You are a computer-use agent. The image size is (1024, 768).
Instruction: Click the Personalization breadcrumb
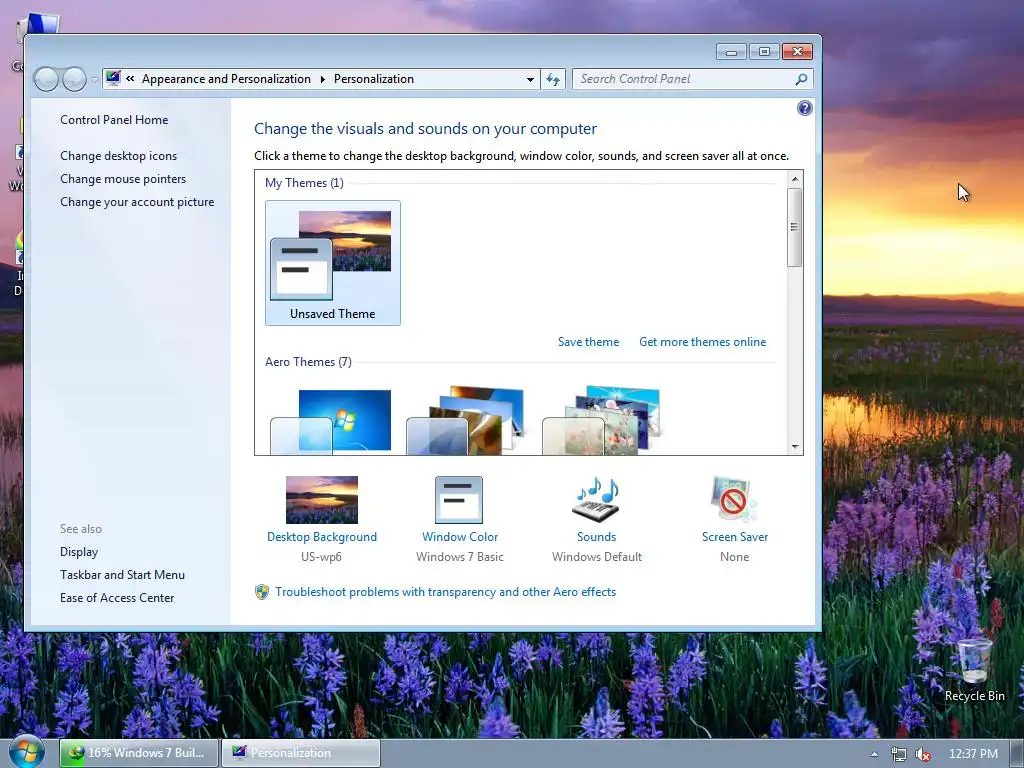point(374,79)
